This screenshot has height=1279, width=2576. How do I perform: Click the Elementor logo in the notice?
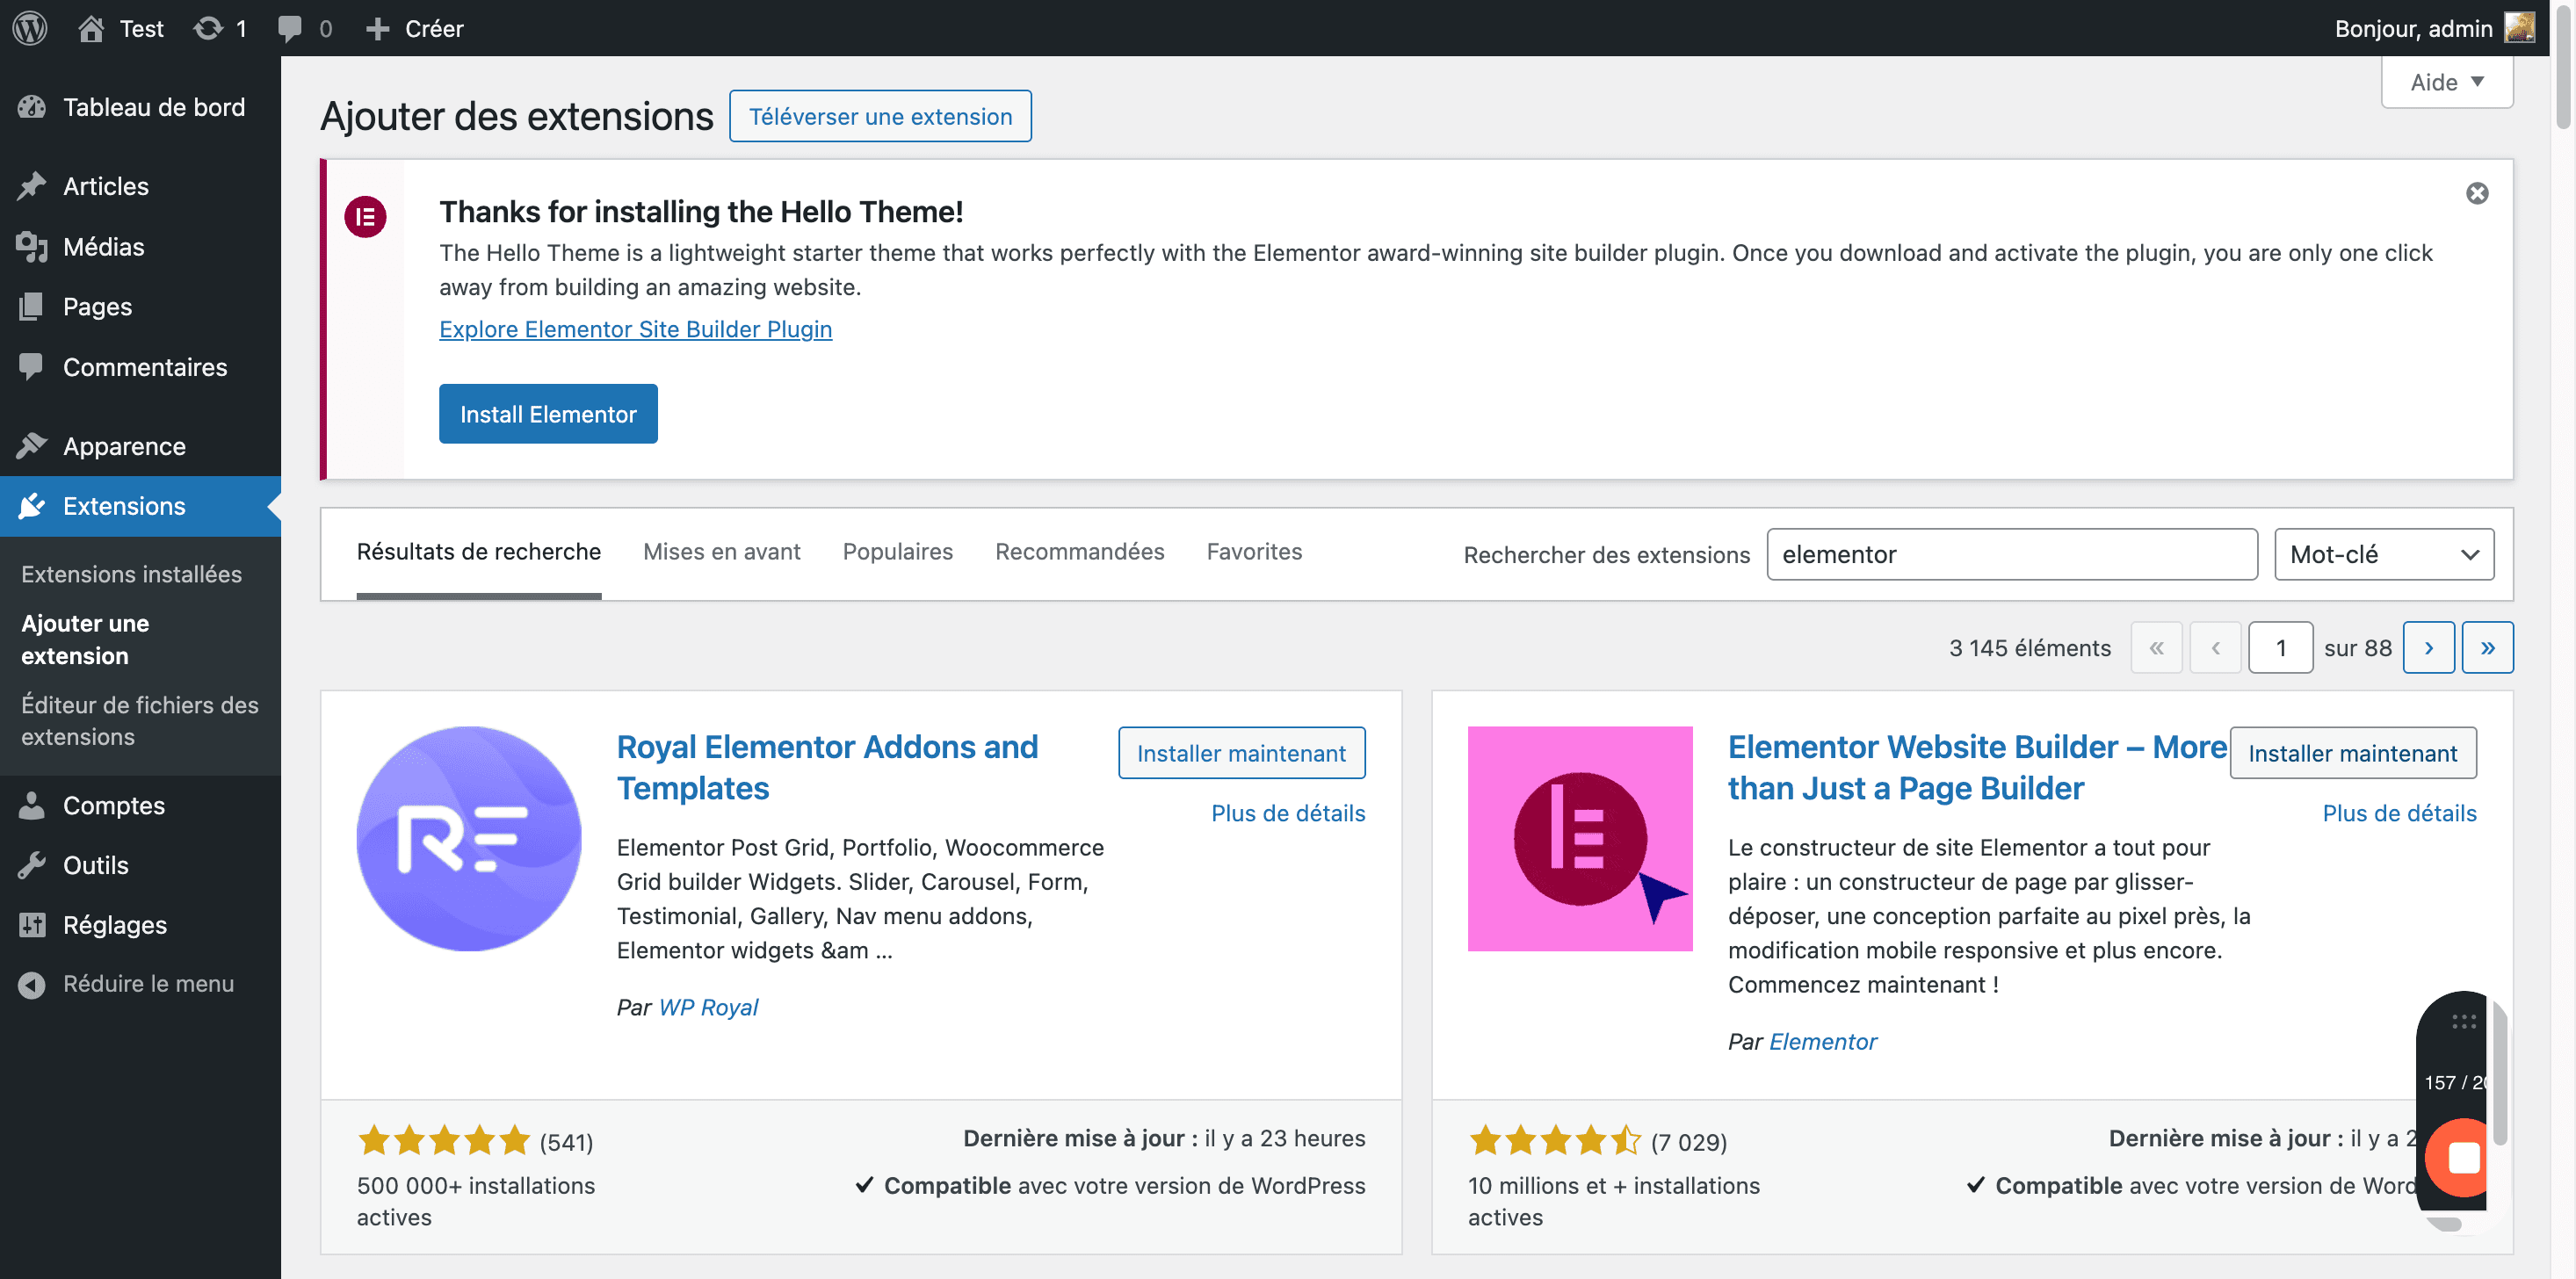[x=365, y=216]
